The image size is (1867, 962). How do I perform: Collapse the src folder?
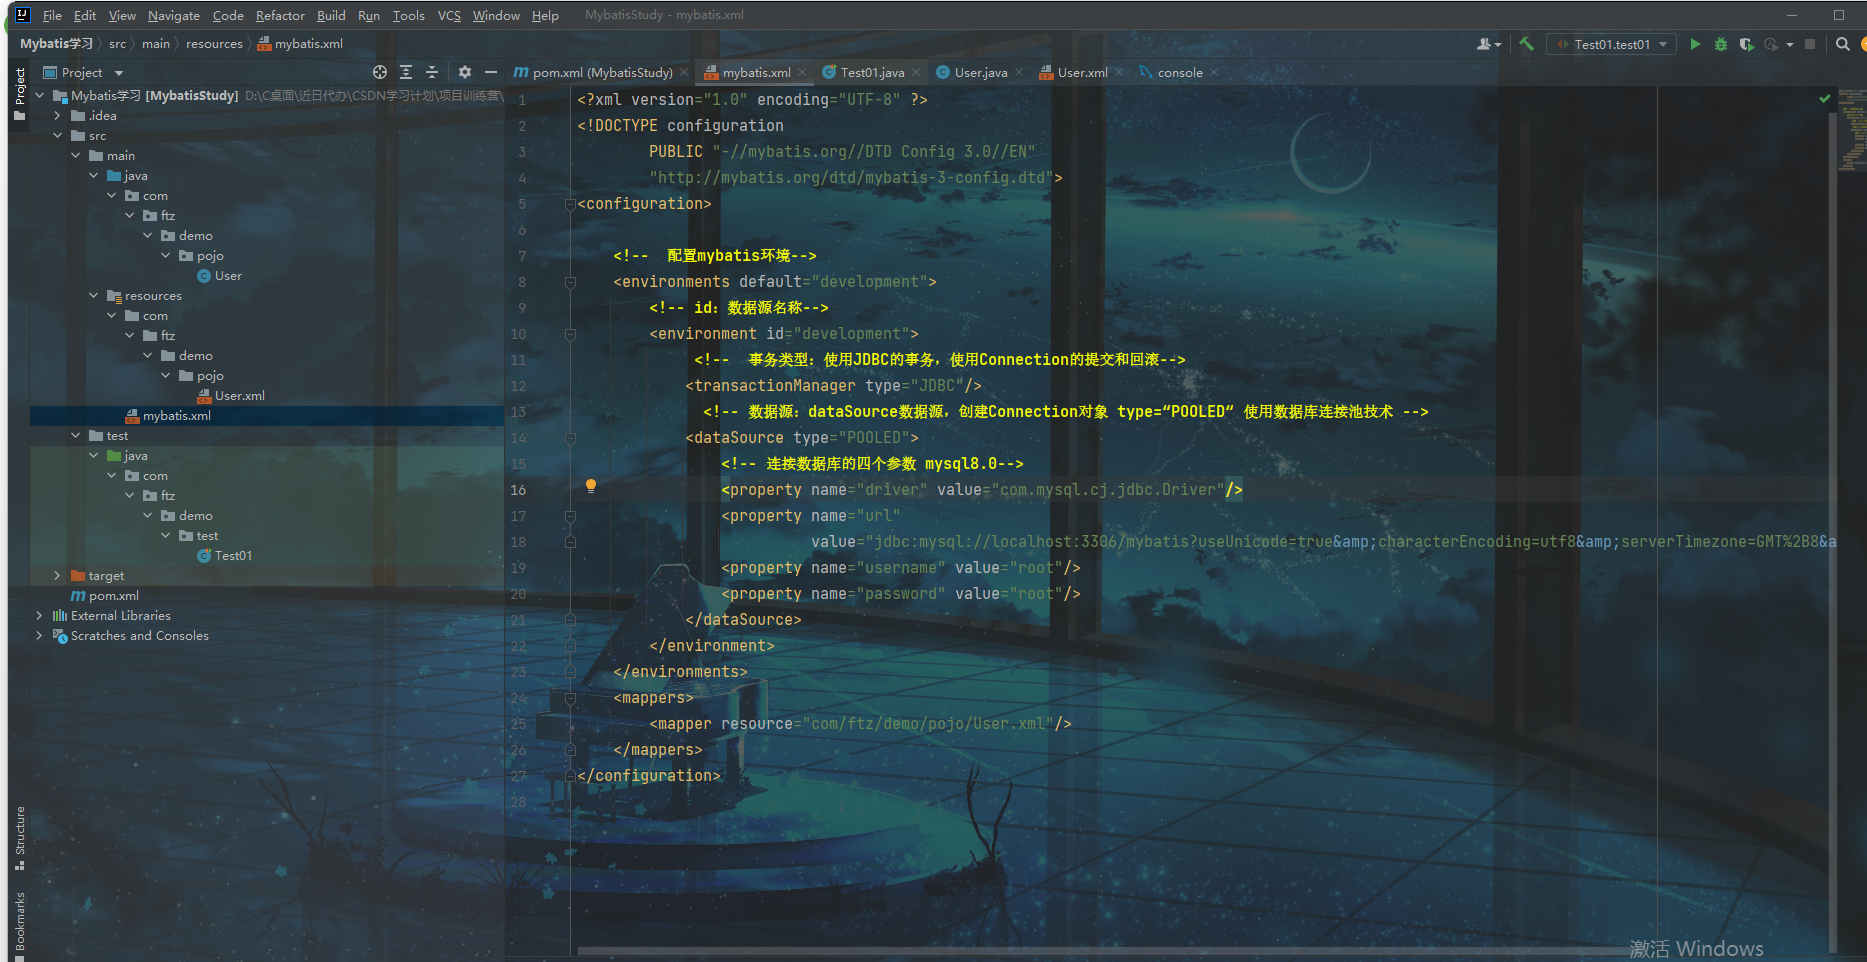click(57, 135)
